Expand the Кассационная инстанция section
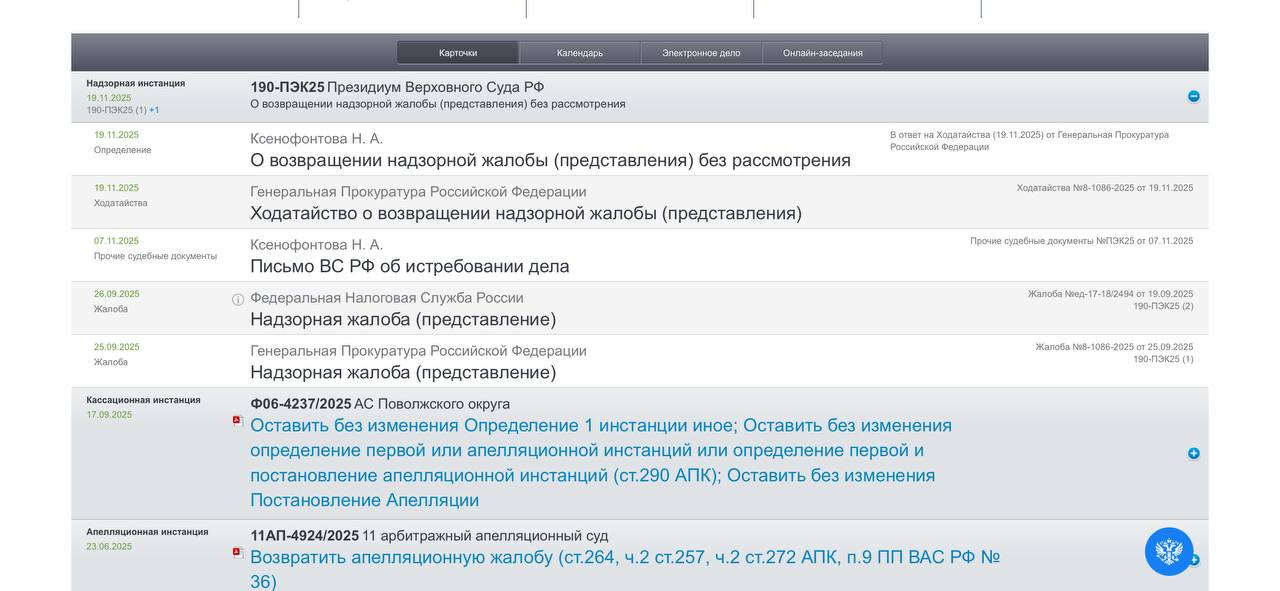The height and width of the screenshot is (591, 1280). pyautogui.click(x=1193, y=452)
